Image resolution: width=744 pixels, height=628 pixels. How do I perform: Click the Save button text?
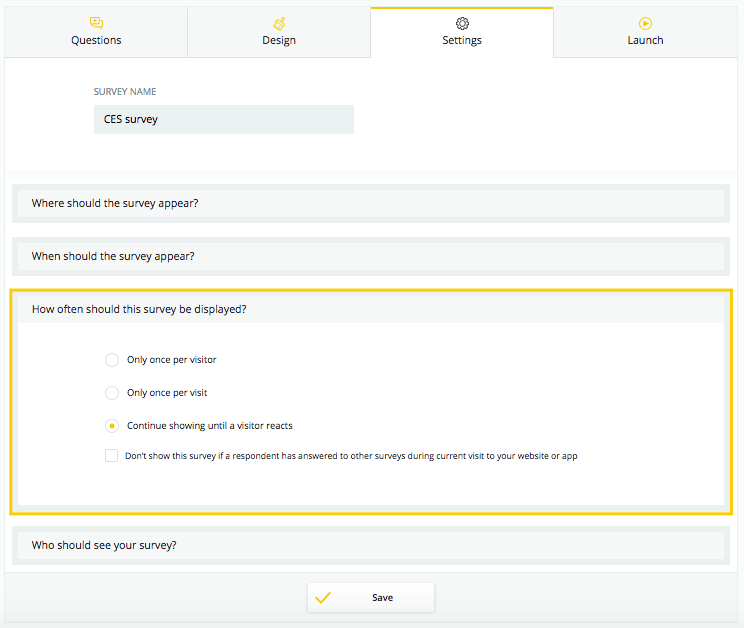(x=382, y=598)
